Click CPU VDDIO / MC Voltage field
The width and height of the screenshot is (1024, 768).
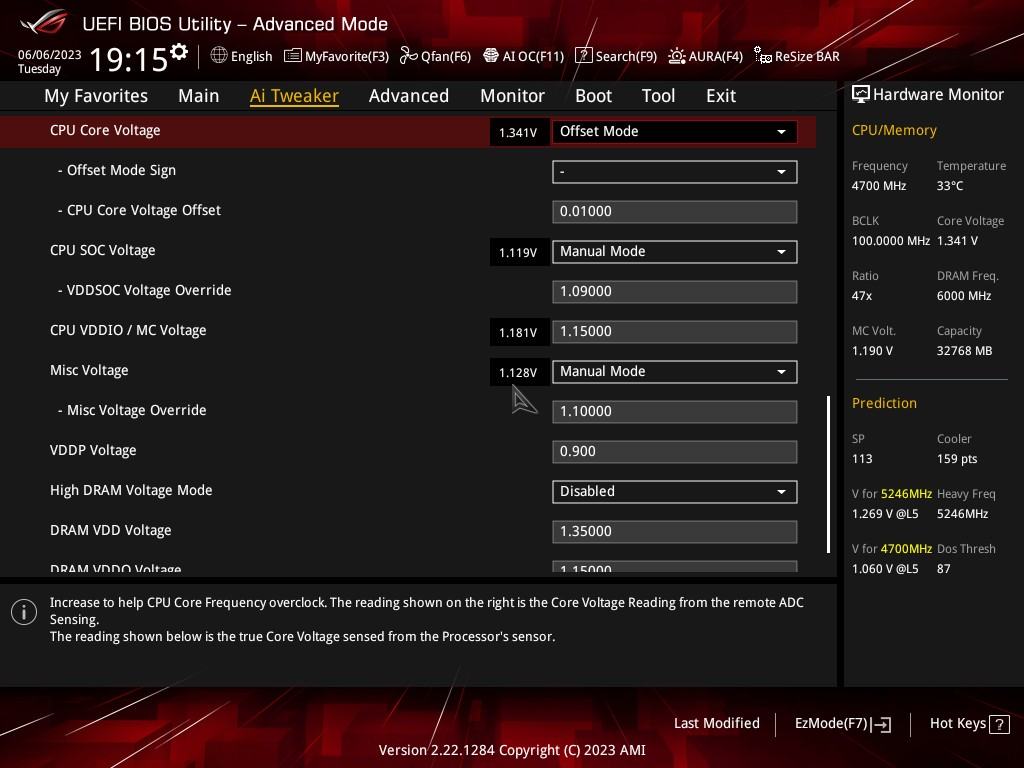click(x=674, y=332)
